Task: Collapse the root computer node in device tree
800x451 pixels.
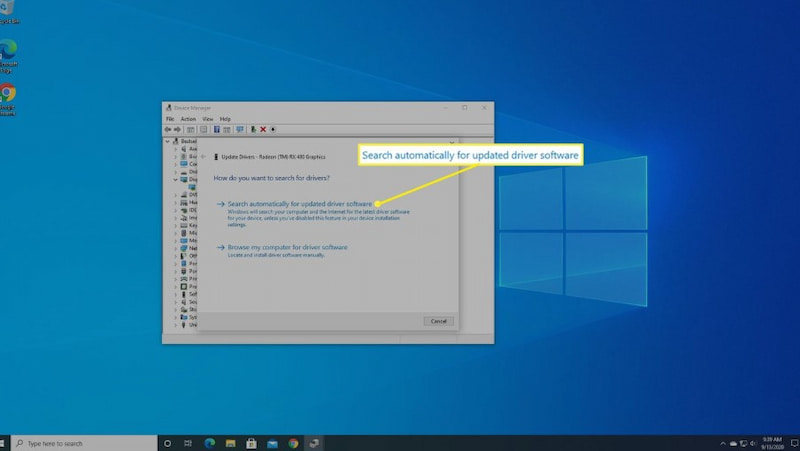Action: (x=165, y=142)
